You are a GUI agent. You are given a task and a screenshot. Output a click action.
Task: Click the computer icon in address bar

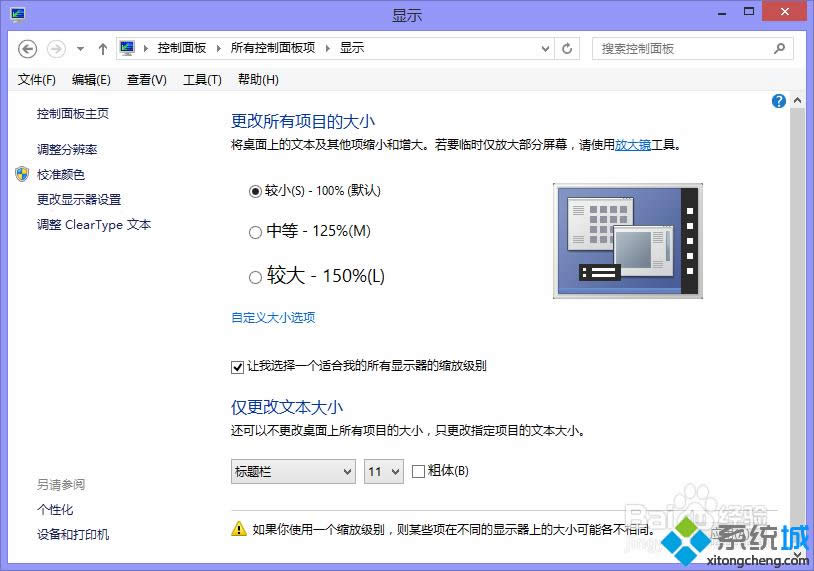127,48
